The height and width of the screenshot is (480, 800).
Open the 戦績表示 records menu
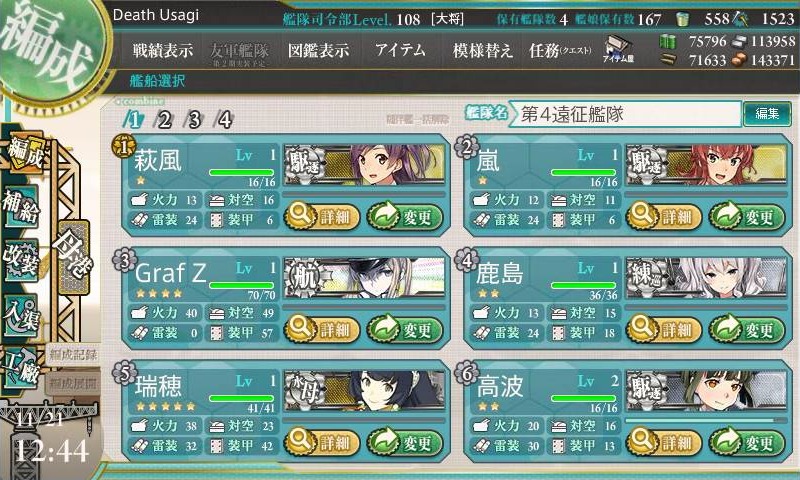[163, 50]
